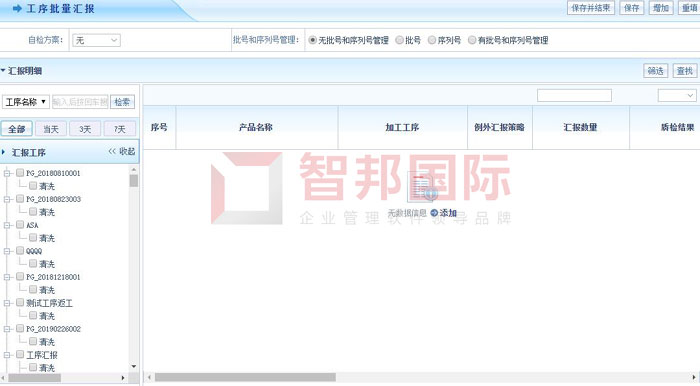Click the tree panel's scroll-down arrow
The width and height of the screenshot is (700, 386).
pos(133,367)
